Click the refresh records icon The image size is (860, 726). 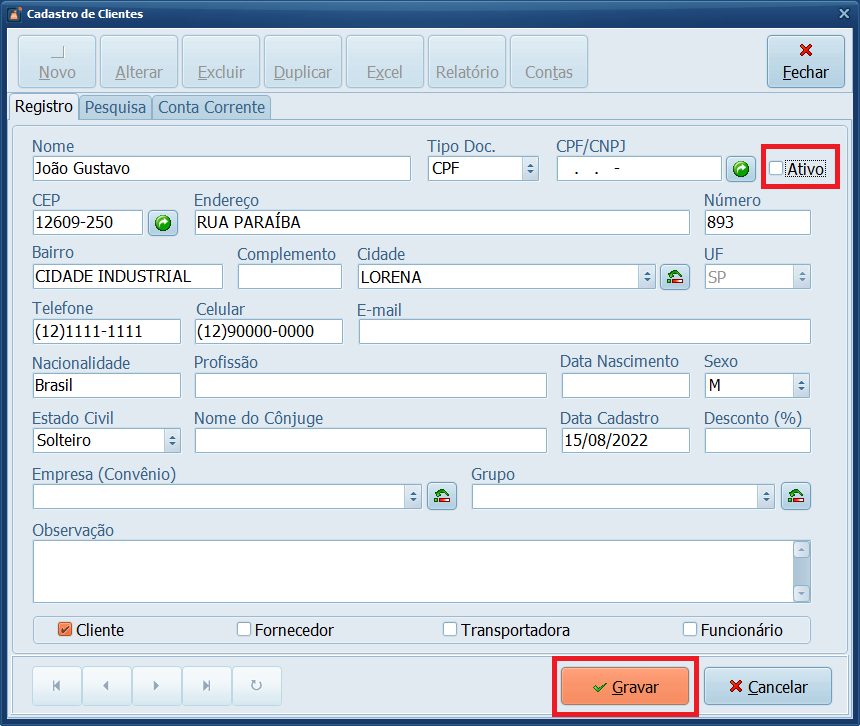(256, 686)
